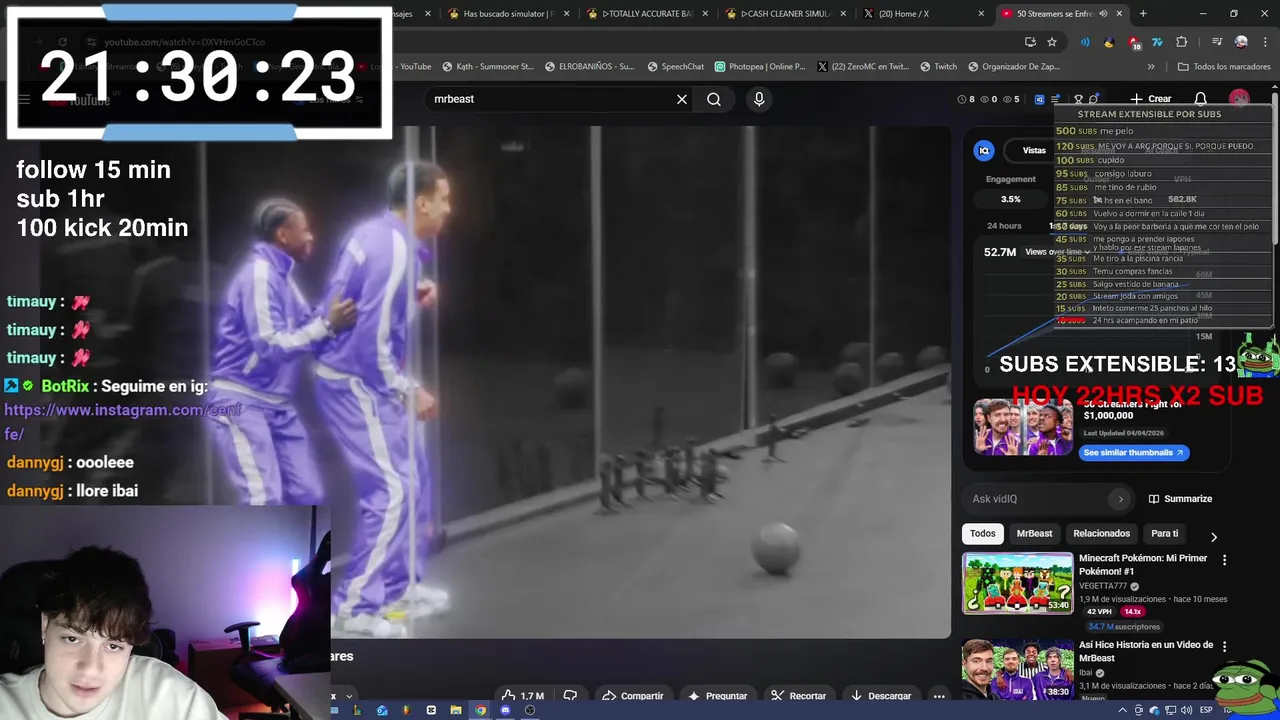Switch to the Has buscado simulator tab
The width and height of the screenshot is (1280, 720).
505,14
